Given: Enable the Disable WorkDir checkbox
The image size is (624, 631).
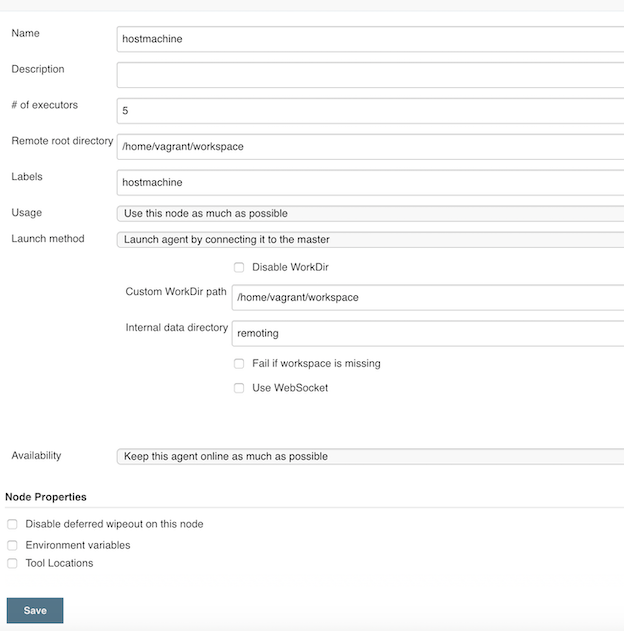Looking at the screenshot, I should (239, 267).
